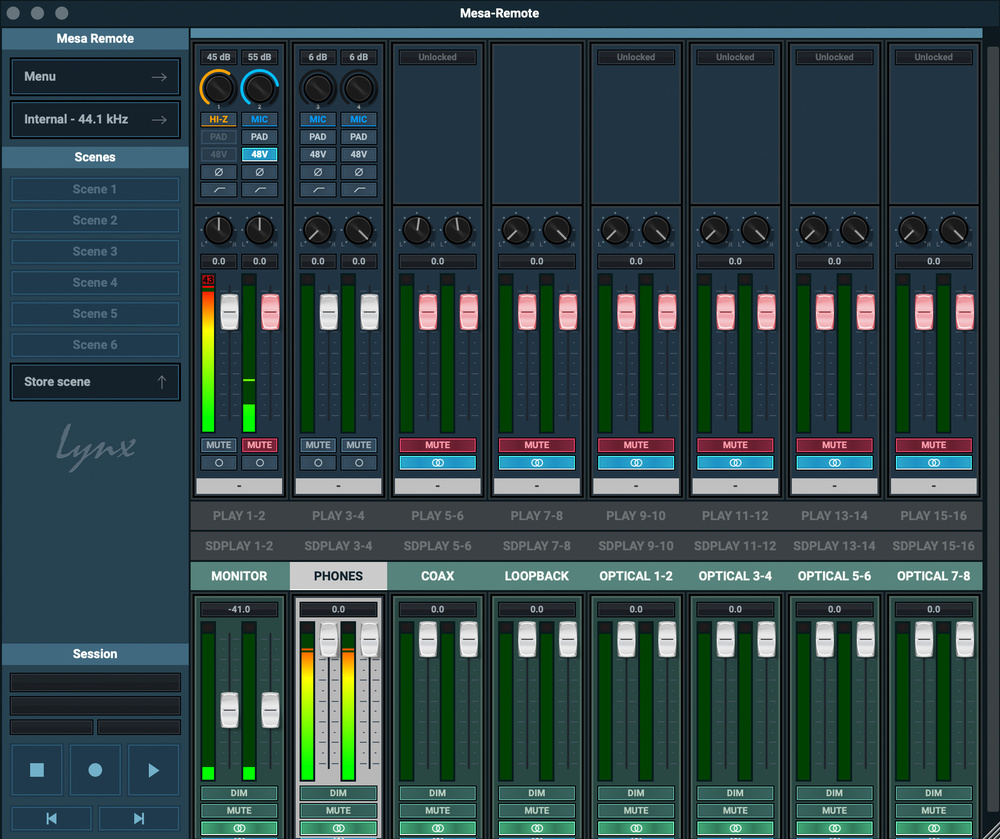
Task: Toggle phase invert on input channel 1
Action: pos(218,172)
